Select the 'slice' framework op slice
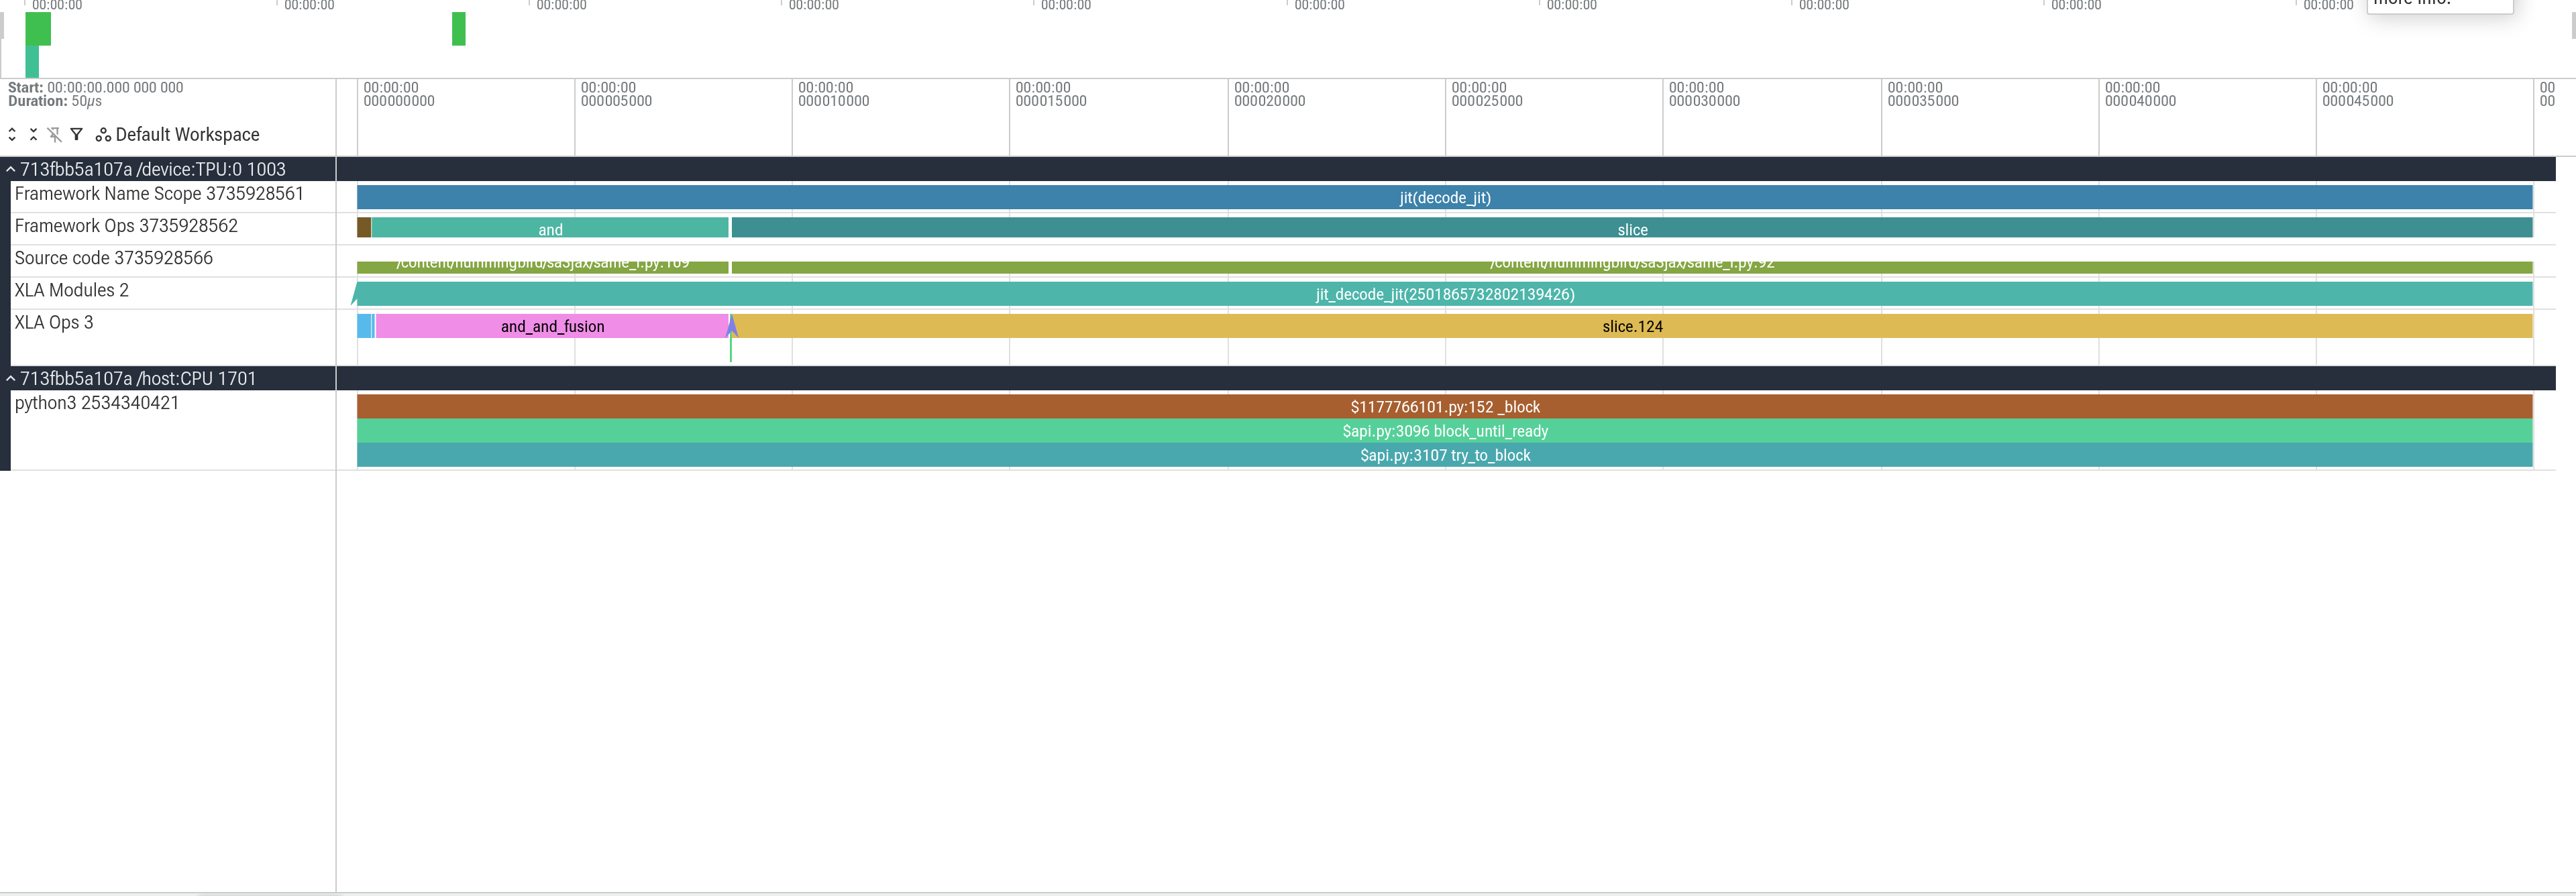 (1631, 228)
